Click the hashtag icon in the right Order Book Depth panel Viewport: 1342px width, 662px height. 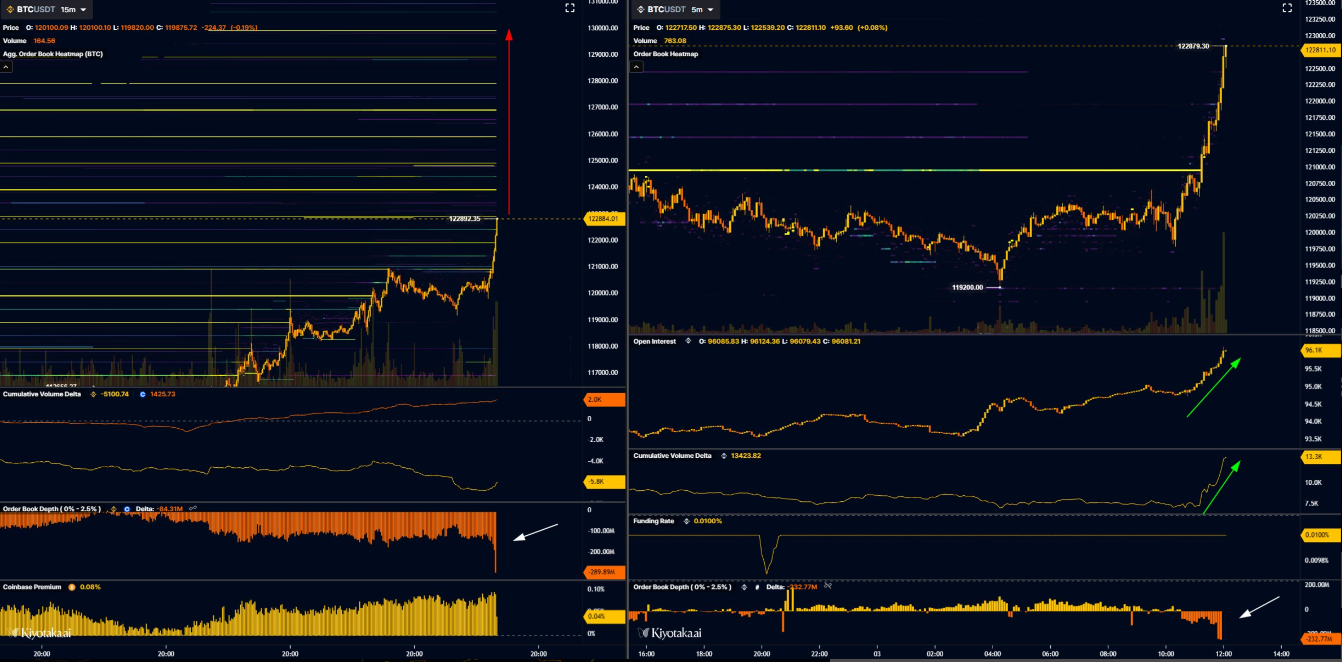point(757,587)
